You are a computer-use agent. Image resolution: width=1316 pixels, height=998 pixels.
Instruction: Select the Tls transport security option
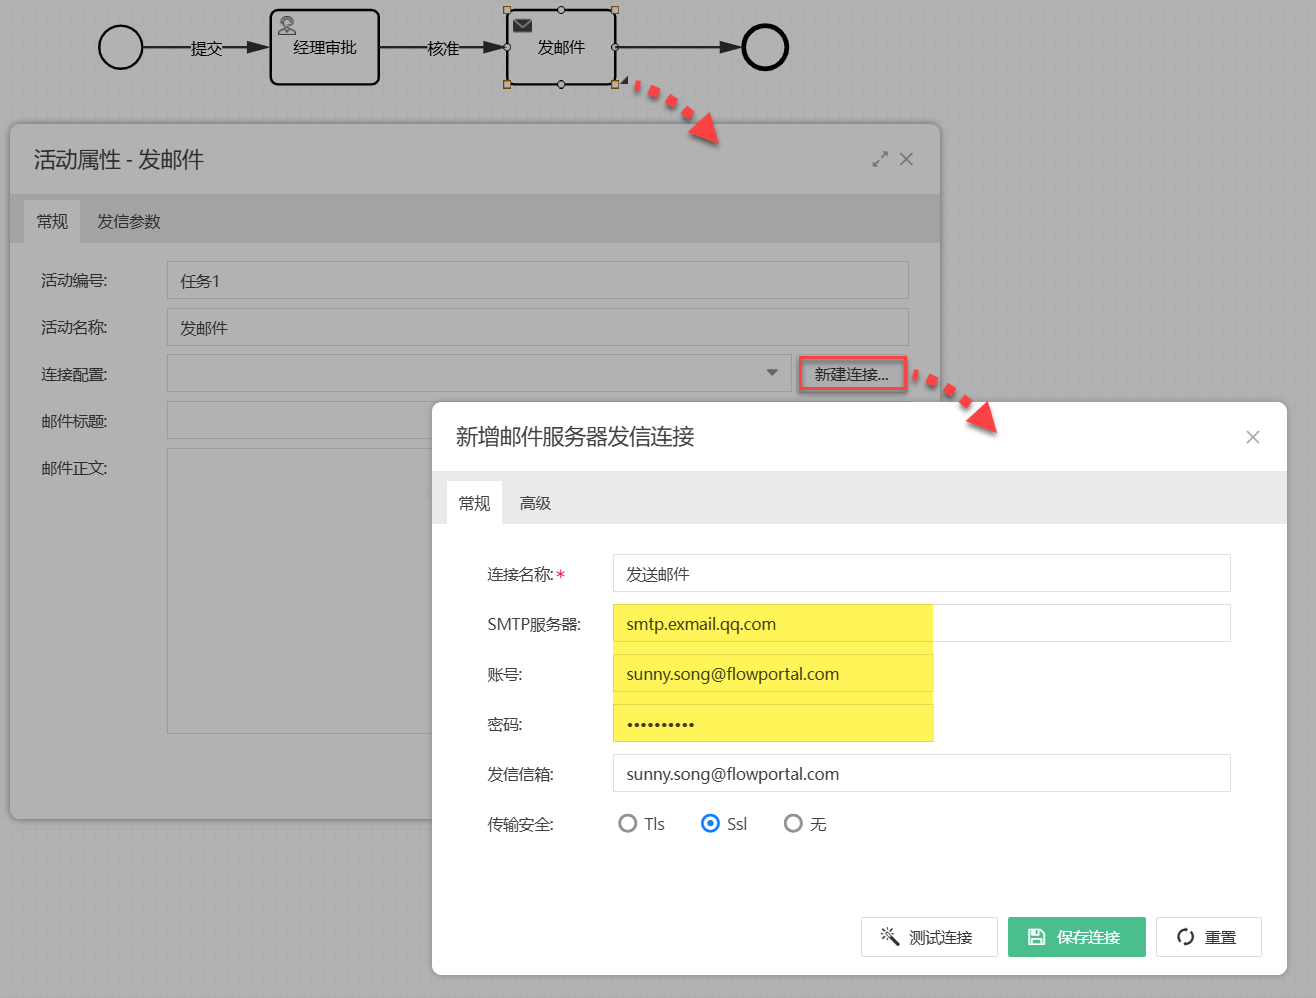pos(628,823)
